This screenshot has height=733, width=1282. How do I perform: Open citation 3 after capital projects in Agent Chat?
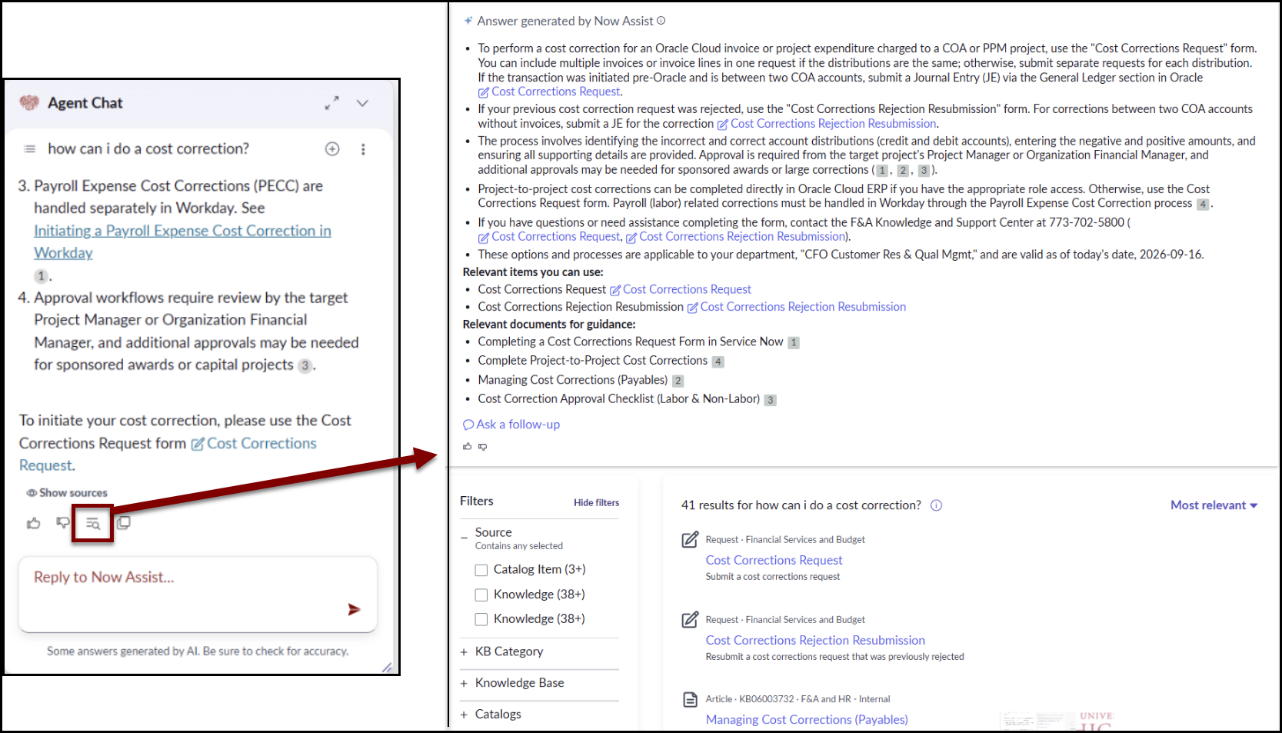[x=305, y=365]
